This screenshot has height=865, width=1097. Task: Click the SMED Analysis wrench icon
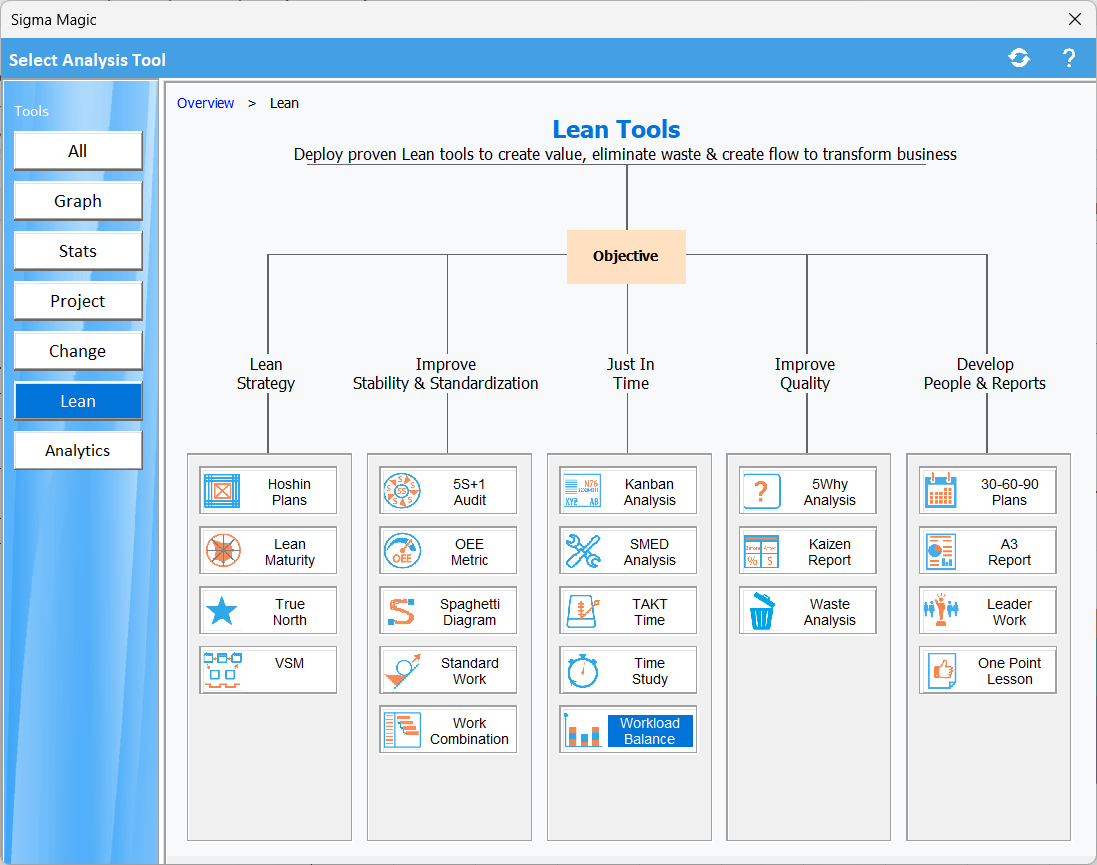pyautogui.click(x=582, y=551)
